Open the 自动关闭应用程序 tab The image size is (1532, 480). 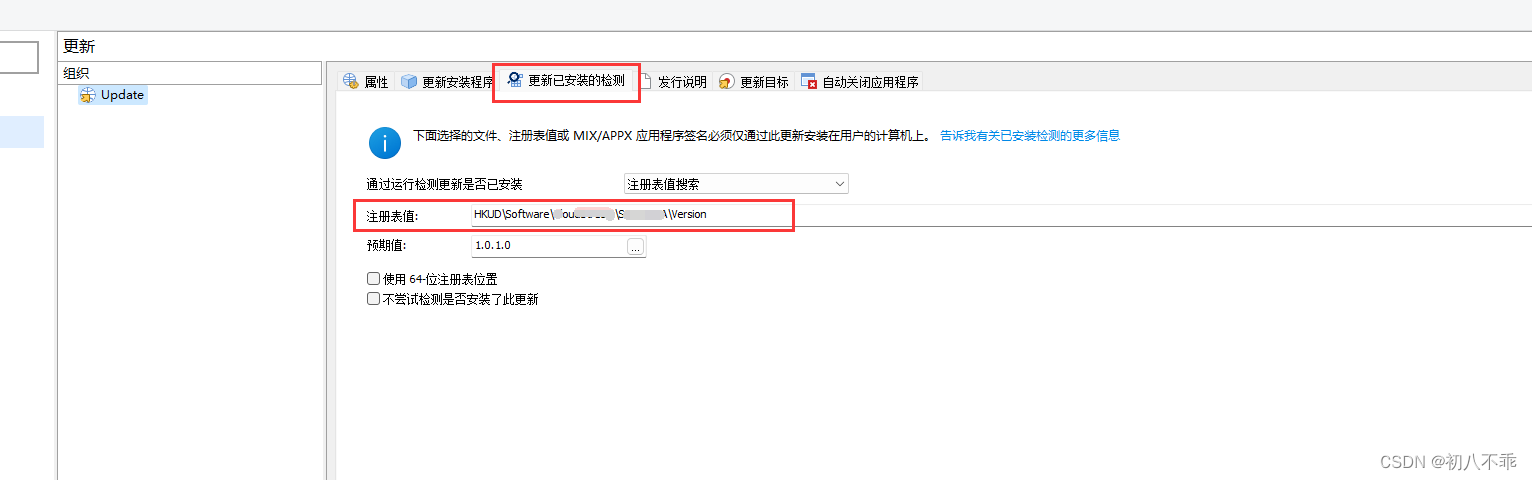tap(859, 82)
